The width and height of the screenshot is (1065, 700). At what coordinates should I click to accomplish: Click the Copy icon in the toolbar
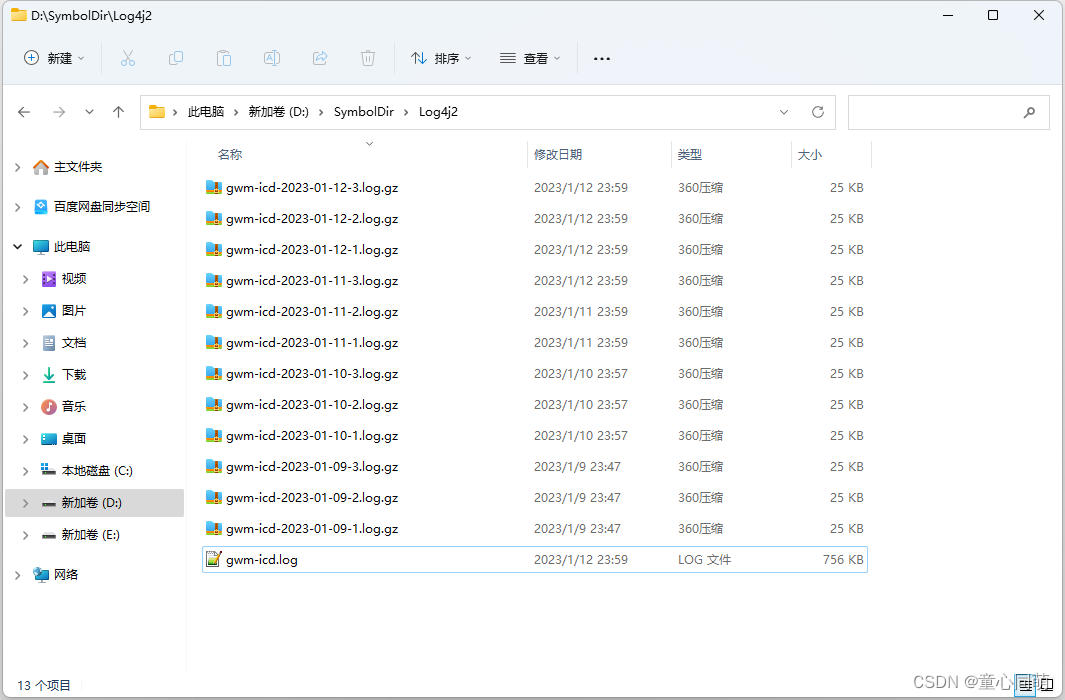pyautogui.click(x=175, y=58)
